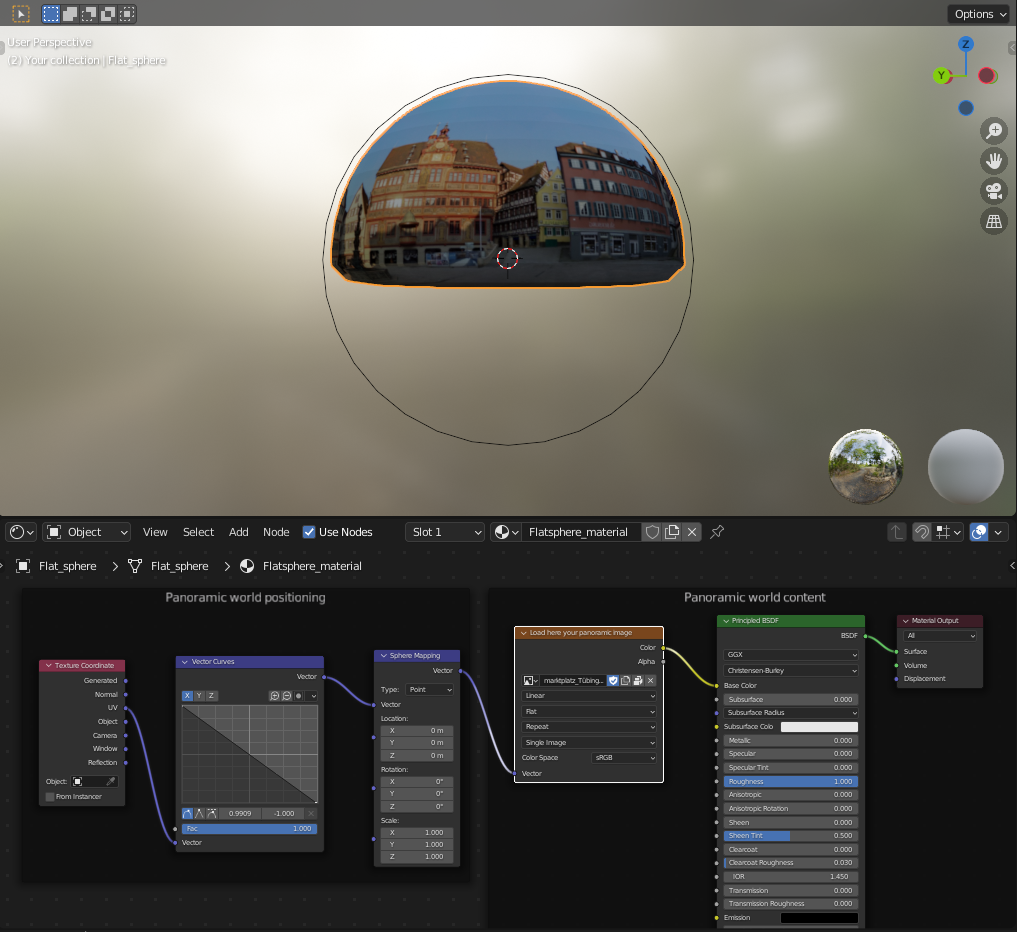The image size is (1017, 932).
Task: Open the Add menu in node editor
Action: pyautogui.click(x=238, y=532)
